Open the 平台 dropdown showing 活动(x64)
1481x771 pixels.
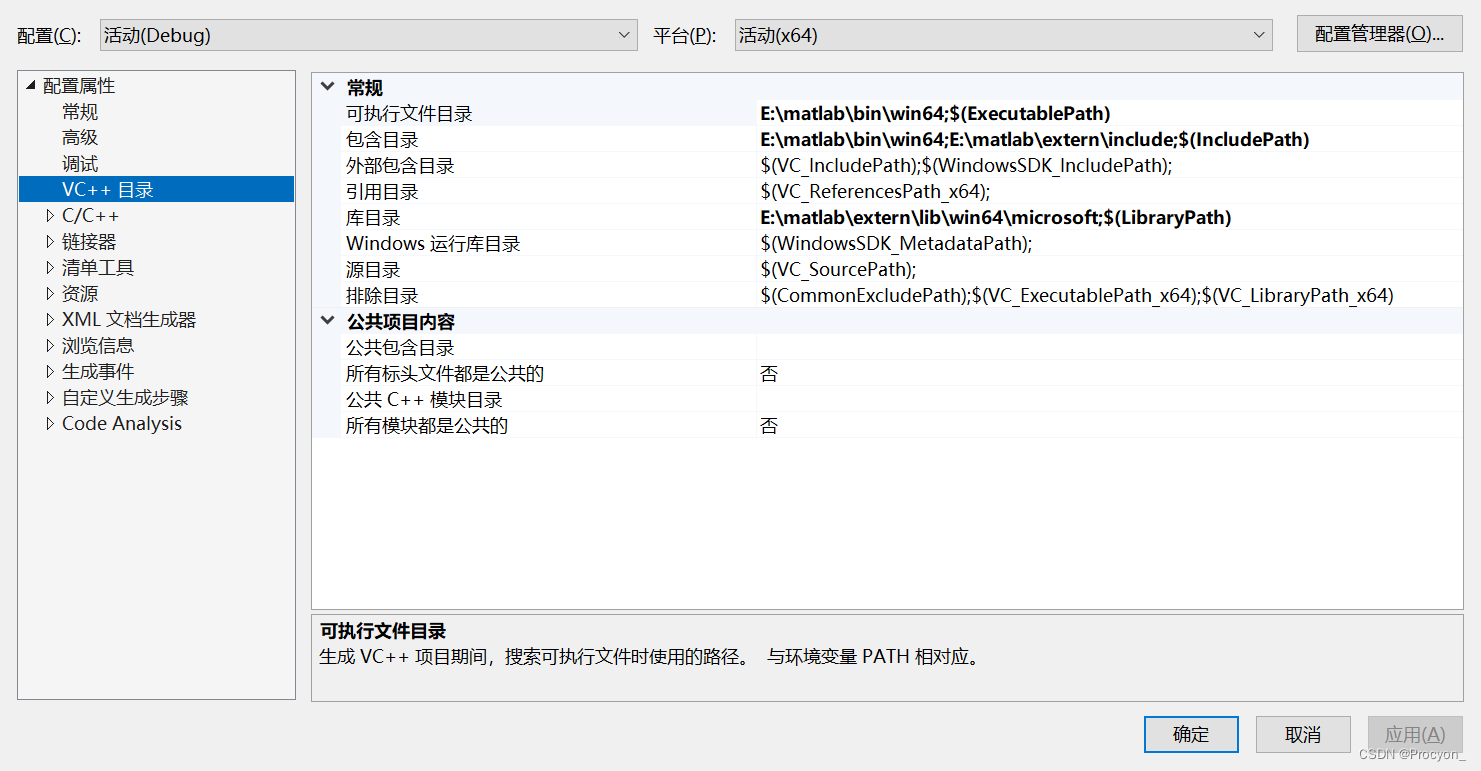point(1000,34)
